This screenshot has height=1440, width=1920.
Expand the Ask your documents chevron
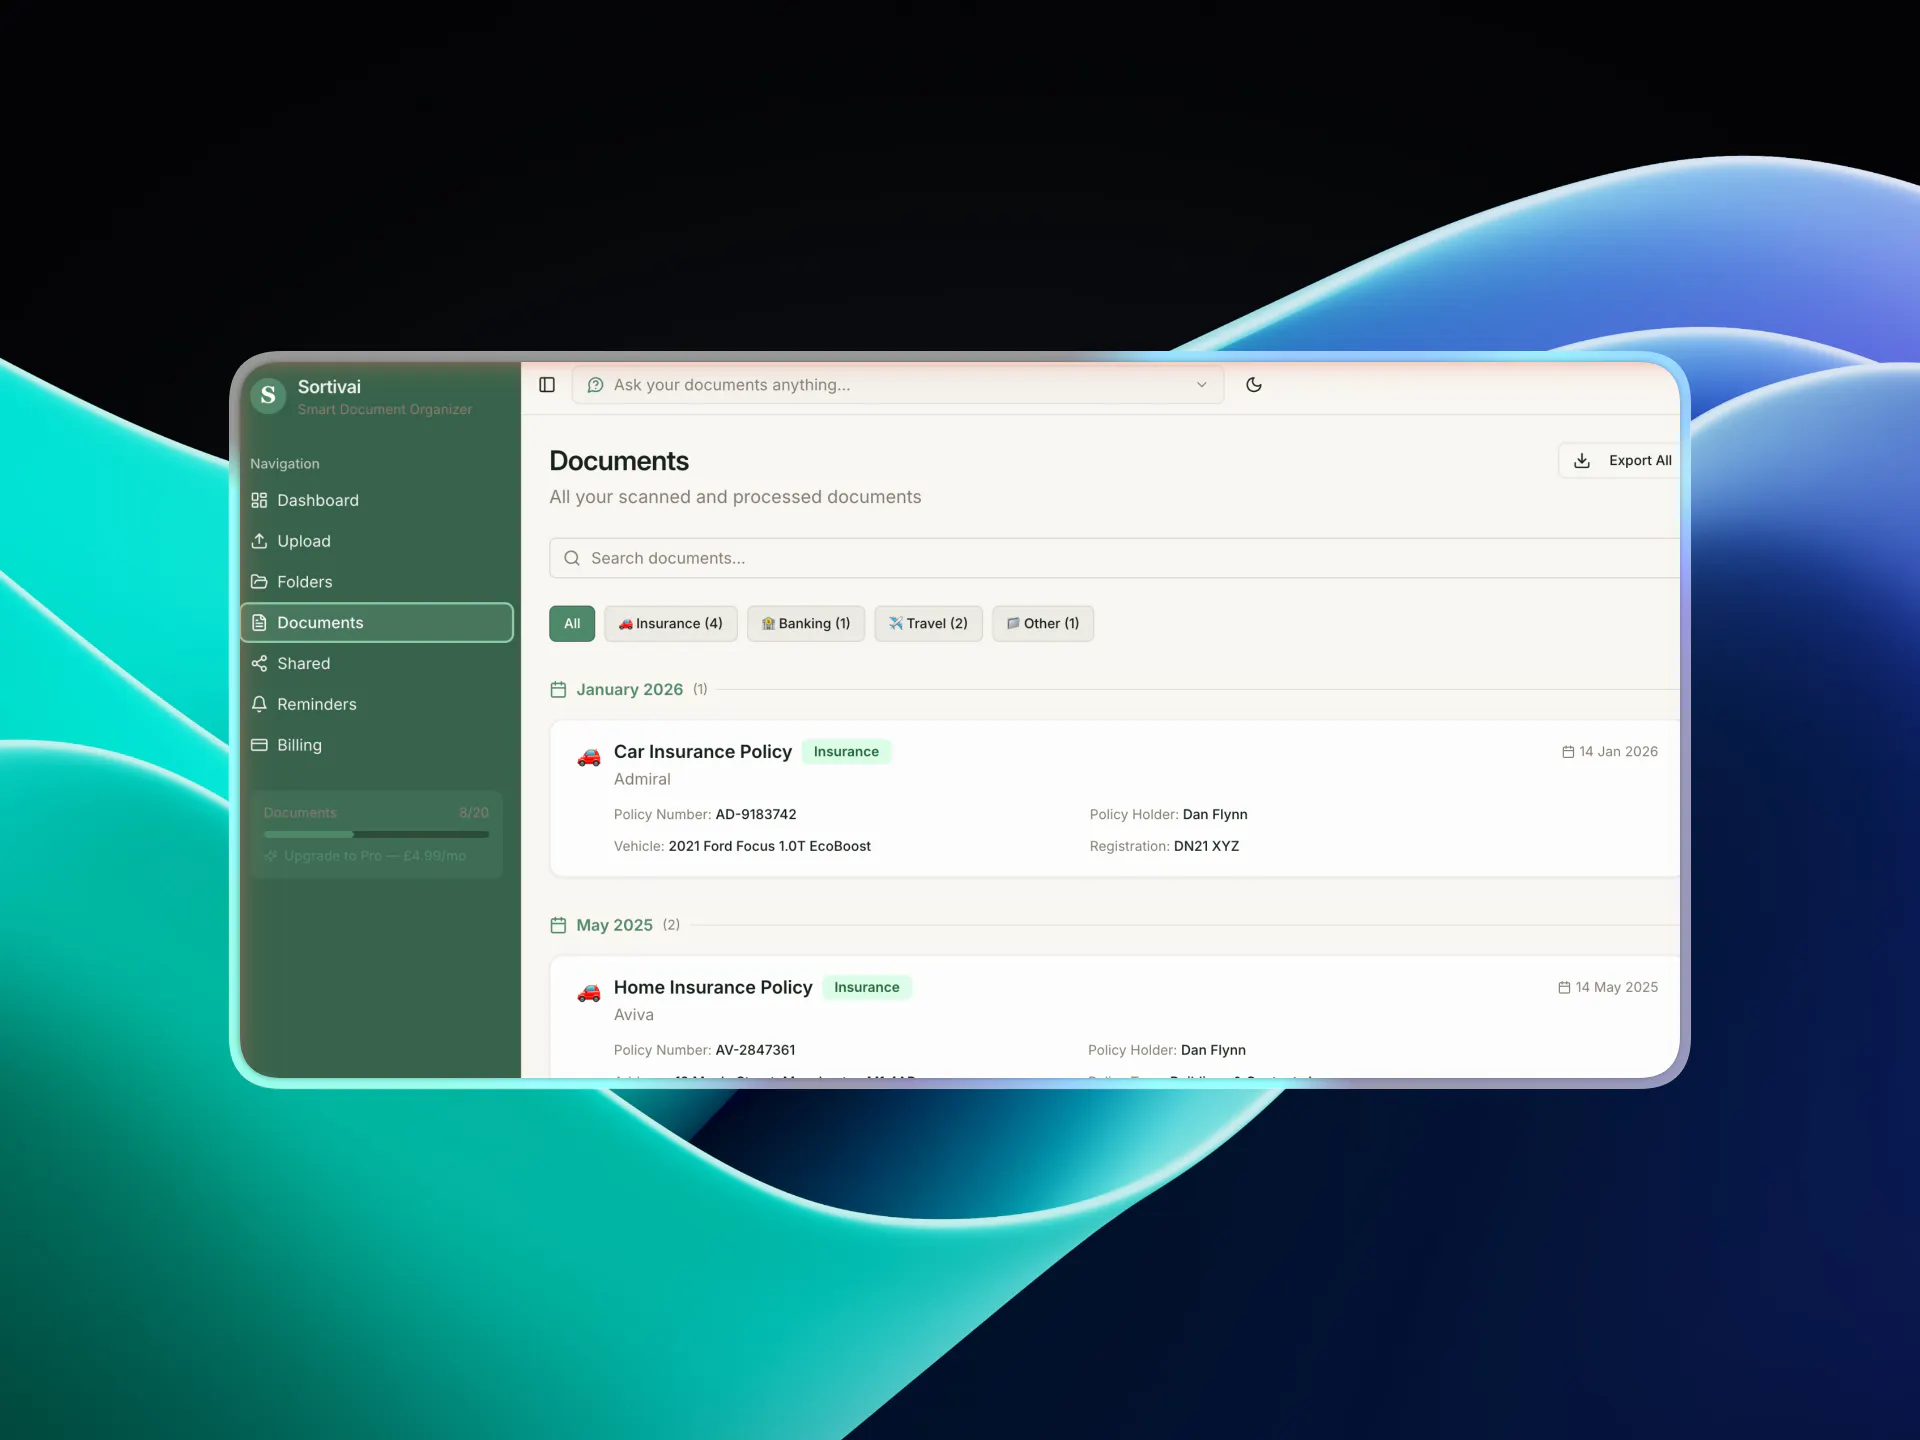tap(1201, 385)
